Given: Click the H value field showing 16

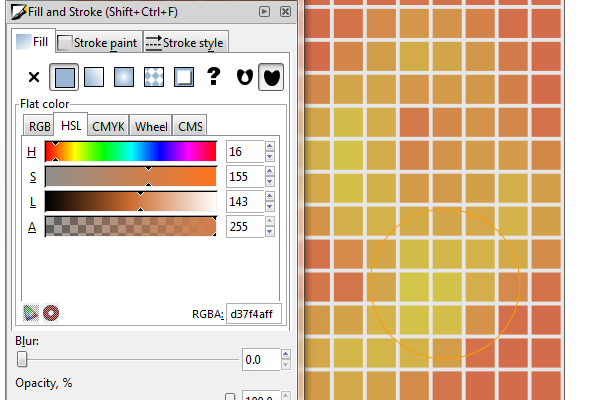Looking at the screenshot, I should (245, 152).
